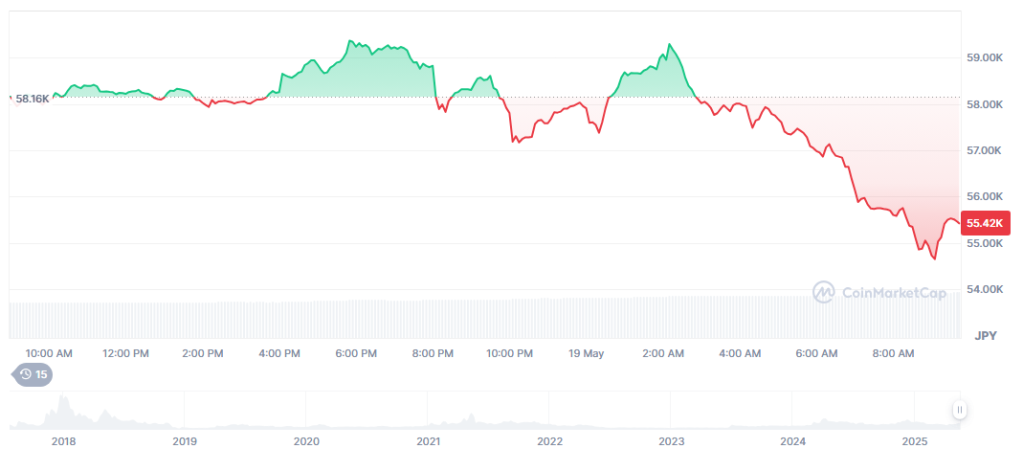The width and height of the screenshot is (1023, 471).
Task: Click the history badge showing 15
Action: tap(32, 375)
